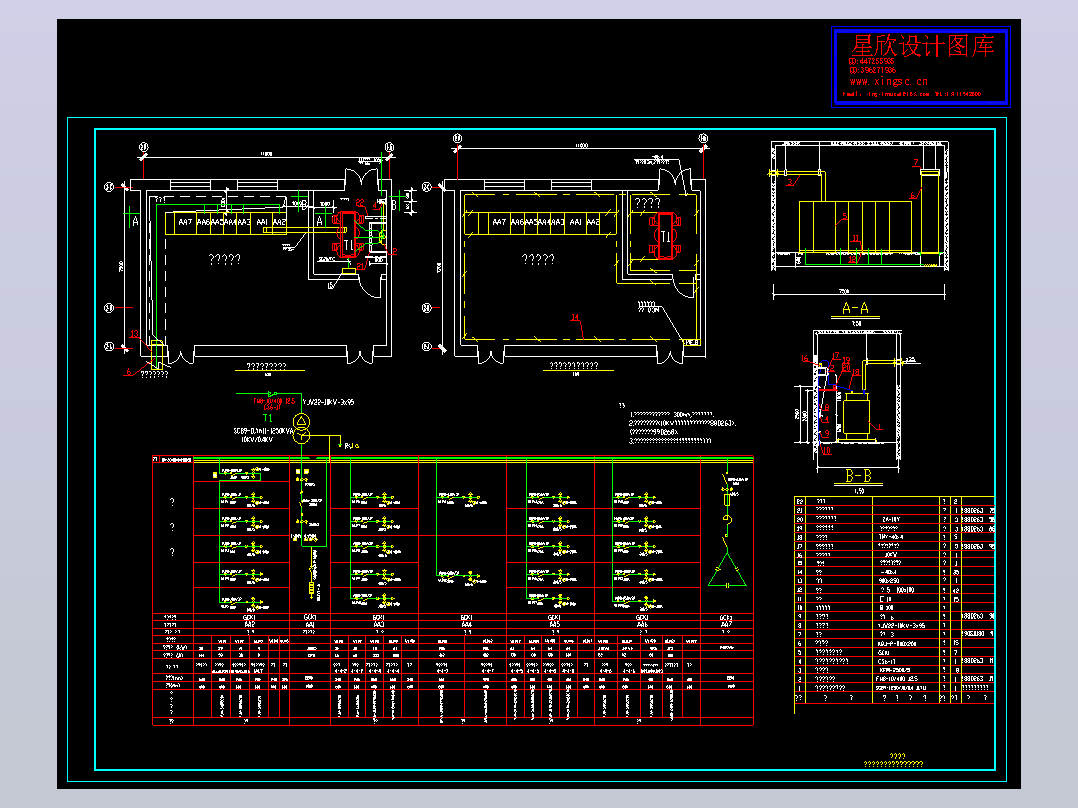Click the red "12" callout in section A-A
This screenshot has width=1078, height=808.
coord(852,259)
